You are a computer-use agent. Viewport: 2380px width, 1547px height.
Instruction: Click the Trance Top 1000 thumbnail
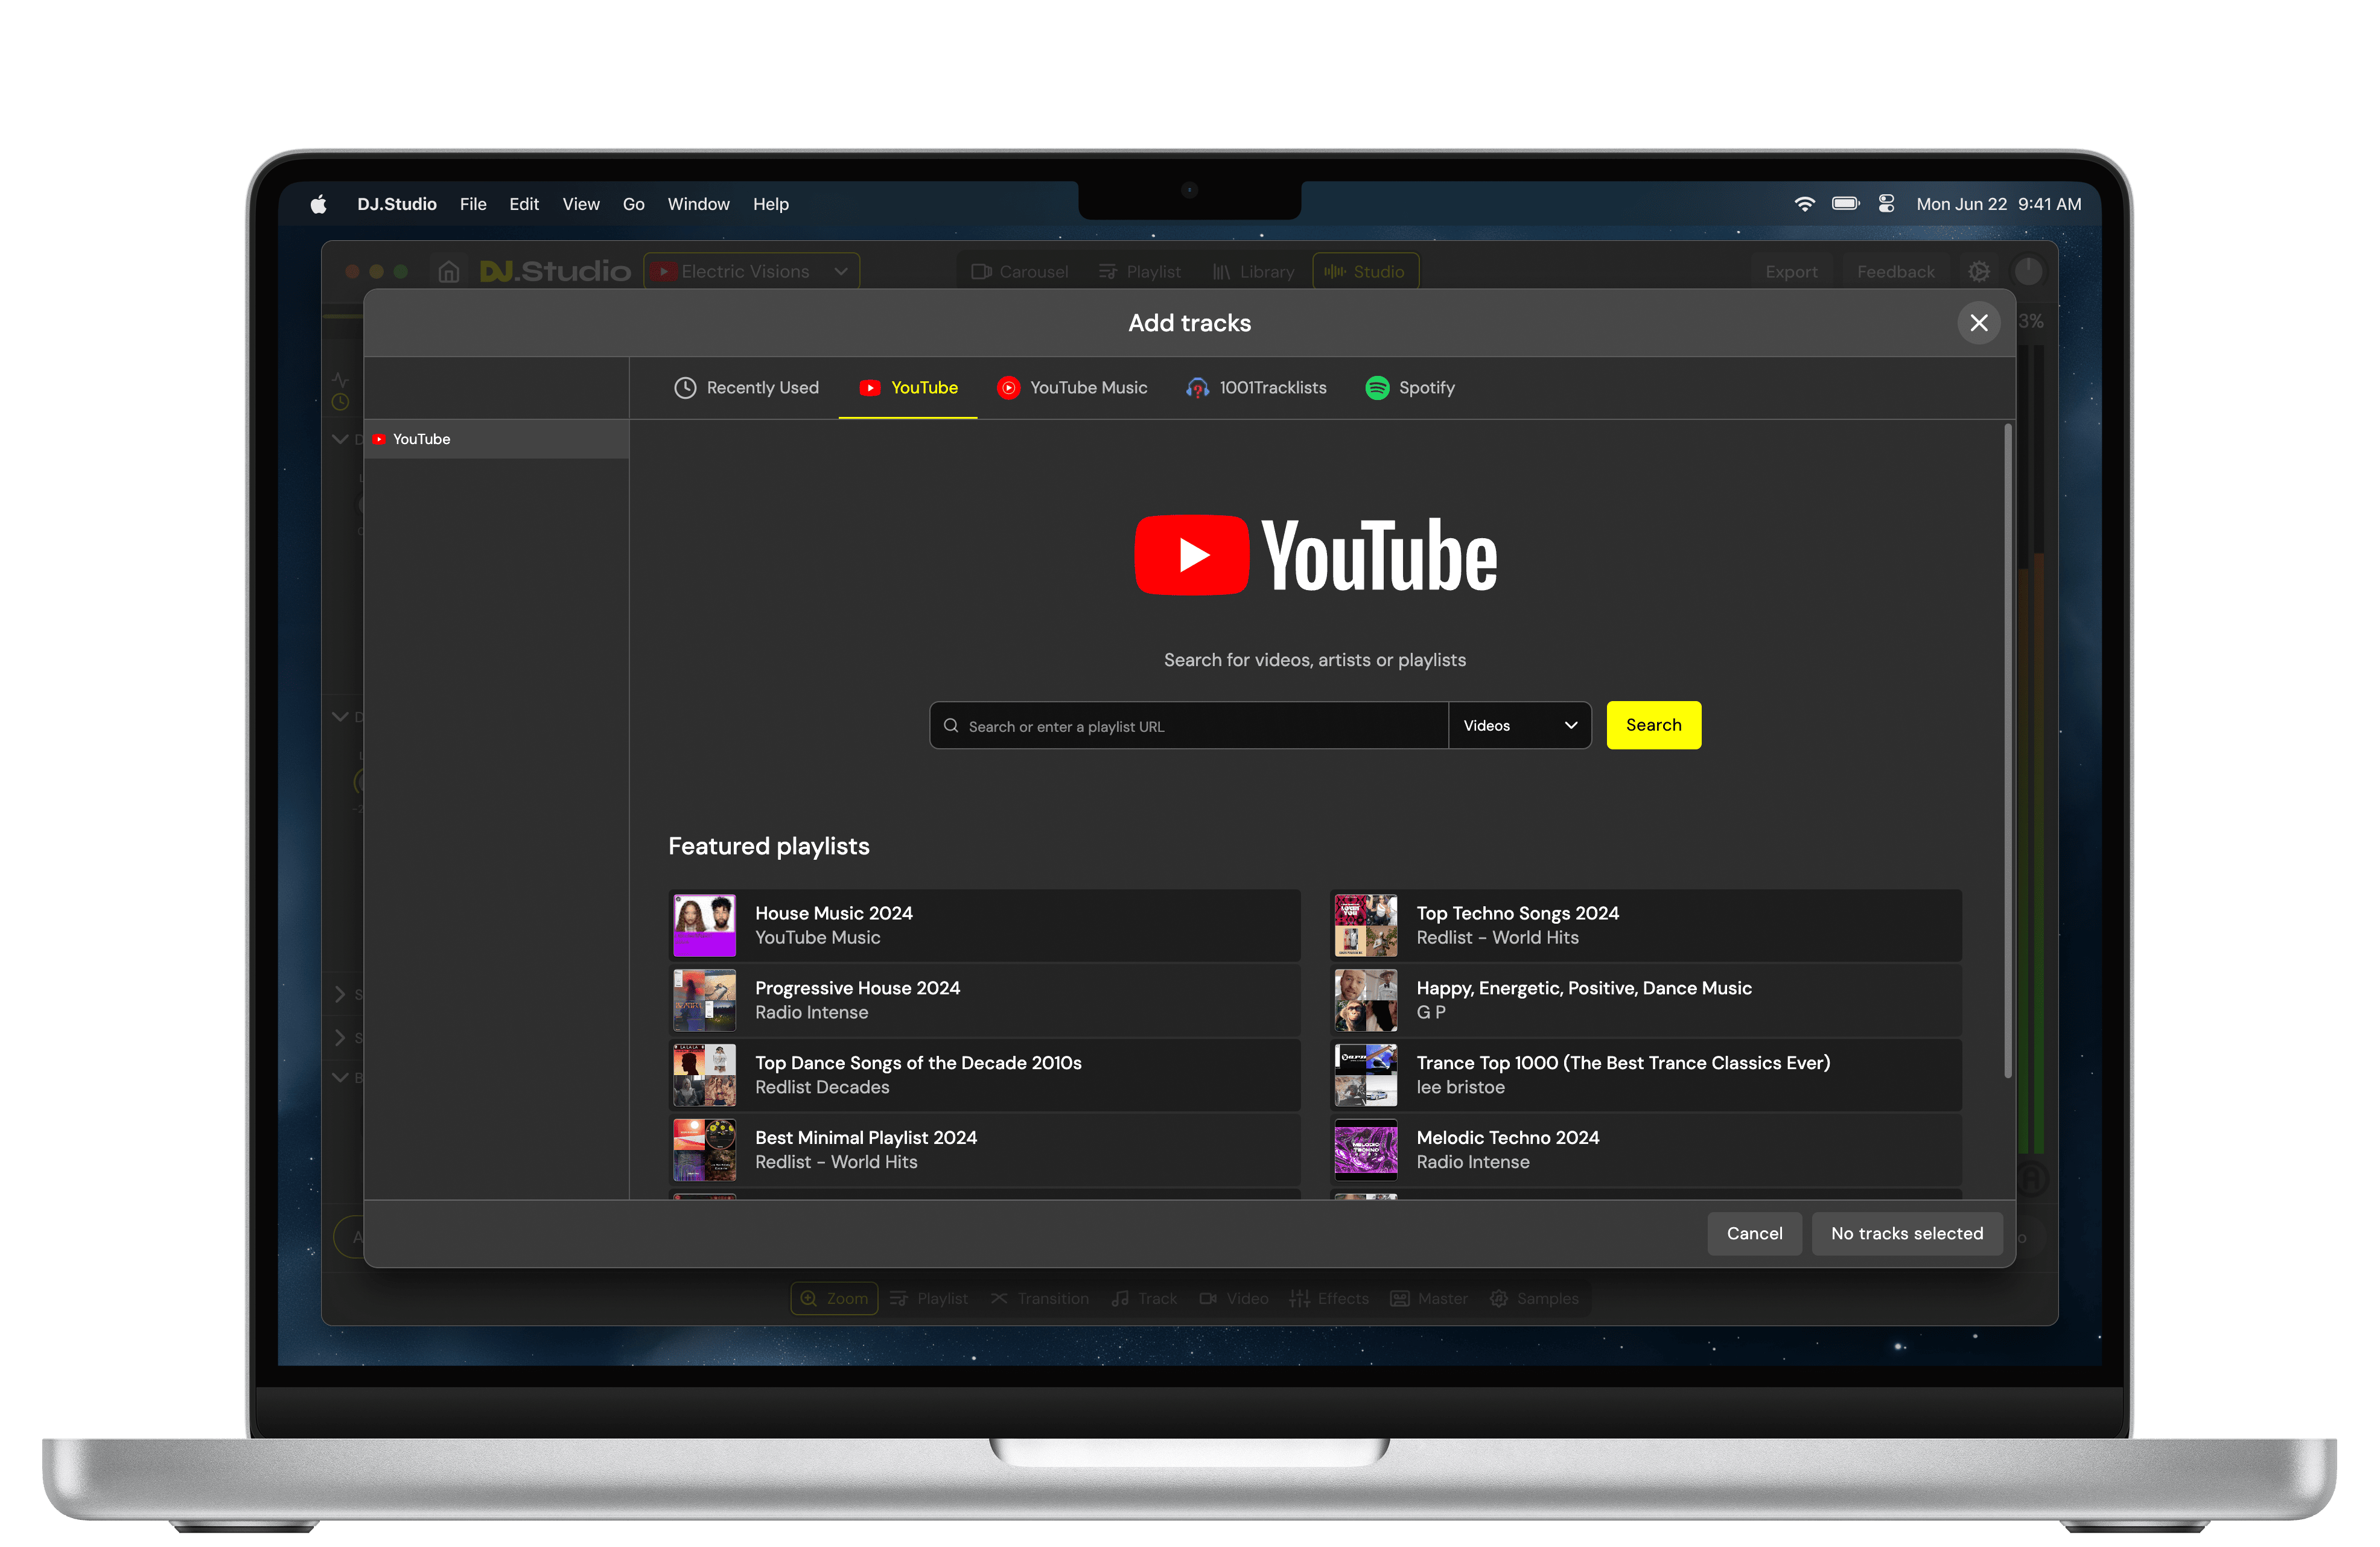pyautogui.click(x=1366, y=1075)
